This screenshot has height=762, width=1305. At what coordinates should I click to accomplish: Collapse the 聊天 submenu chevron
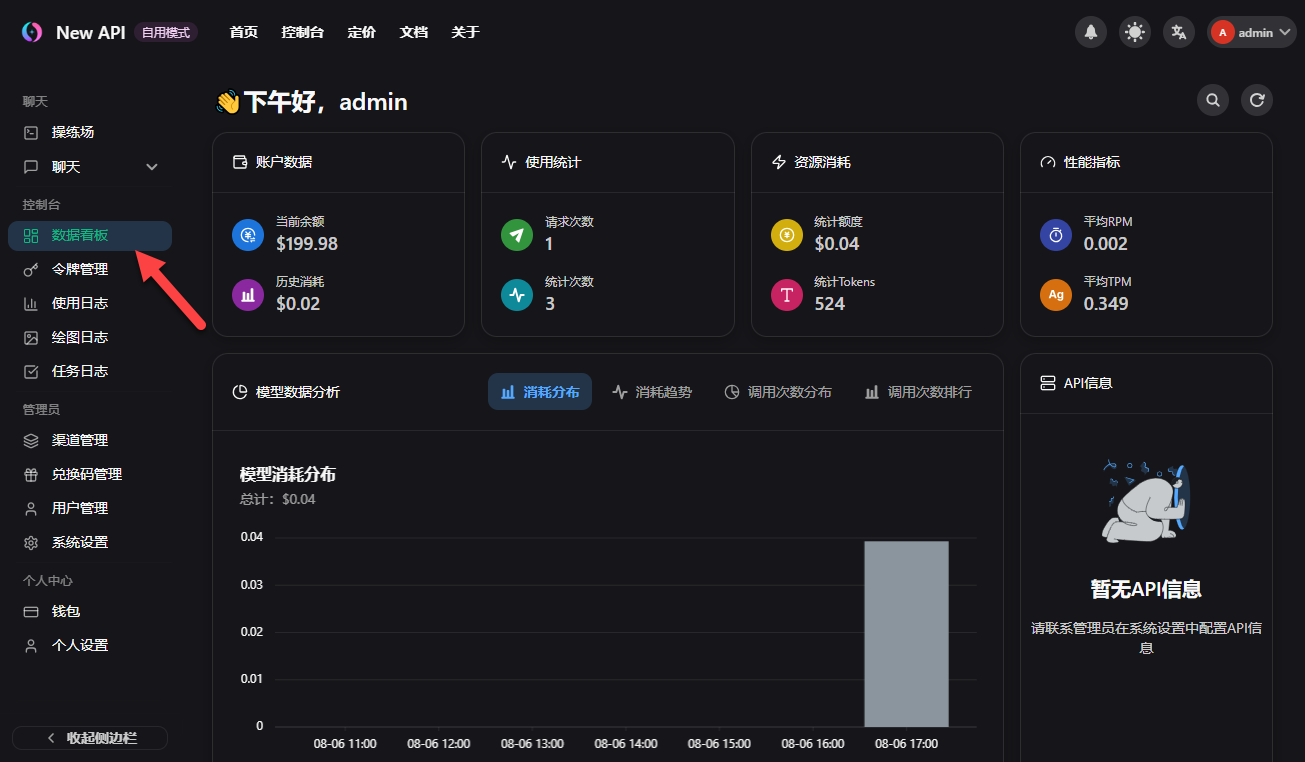151,166
